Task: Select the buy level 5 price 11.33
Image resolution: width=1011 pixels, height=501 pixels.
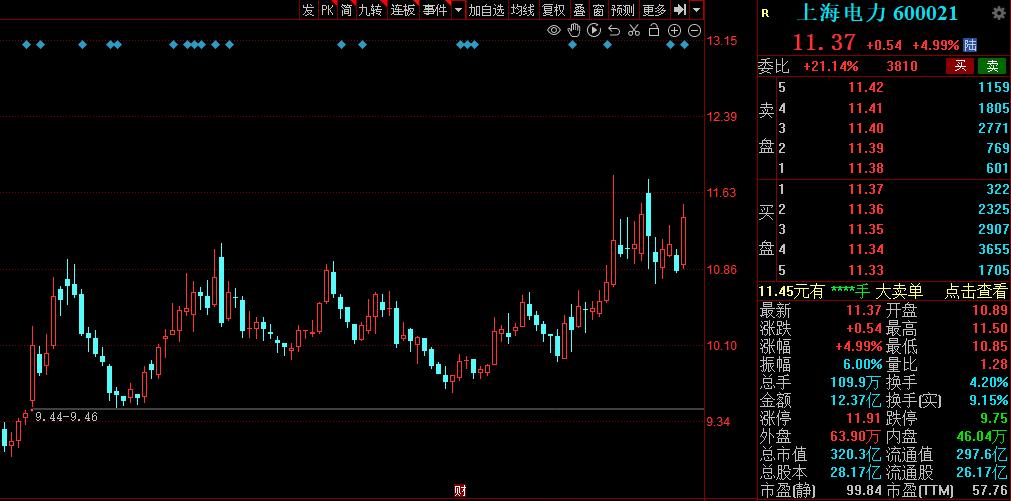Action: click(x=866, y=270)
